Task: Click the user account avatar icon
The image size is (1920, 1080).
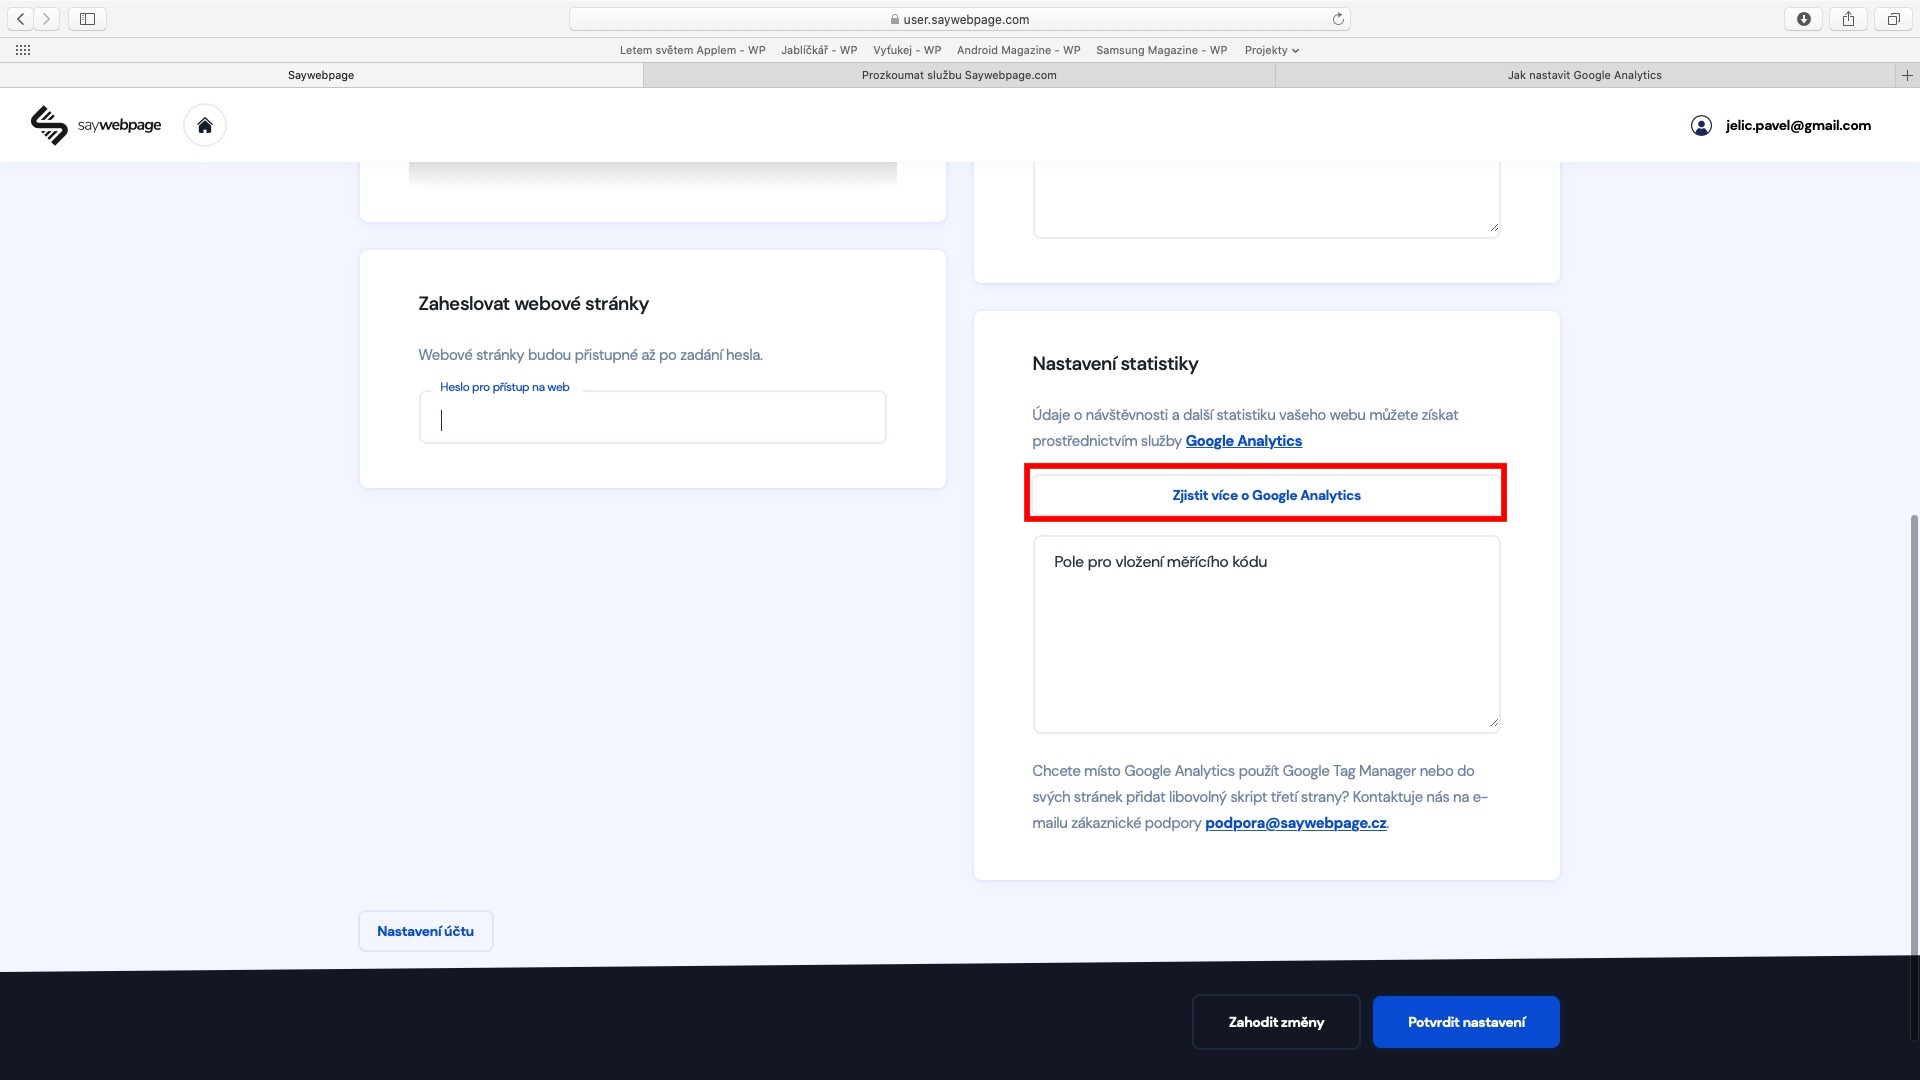Action: (x=1701, y=125)
